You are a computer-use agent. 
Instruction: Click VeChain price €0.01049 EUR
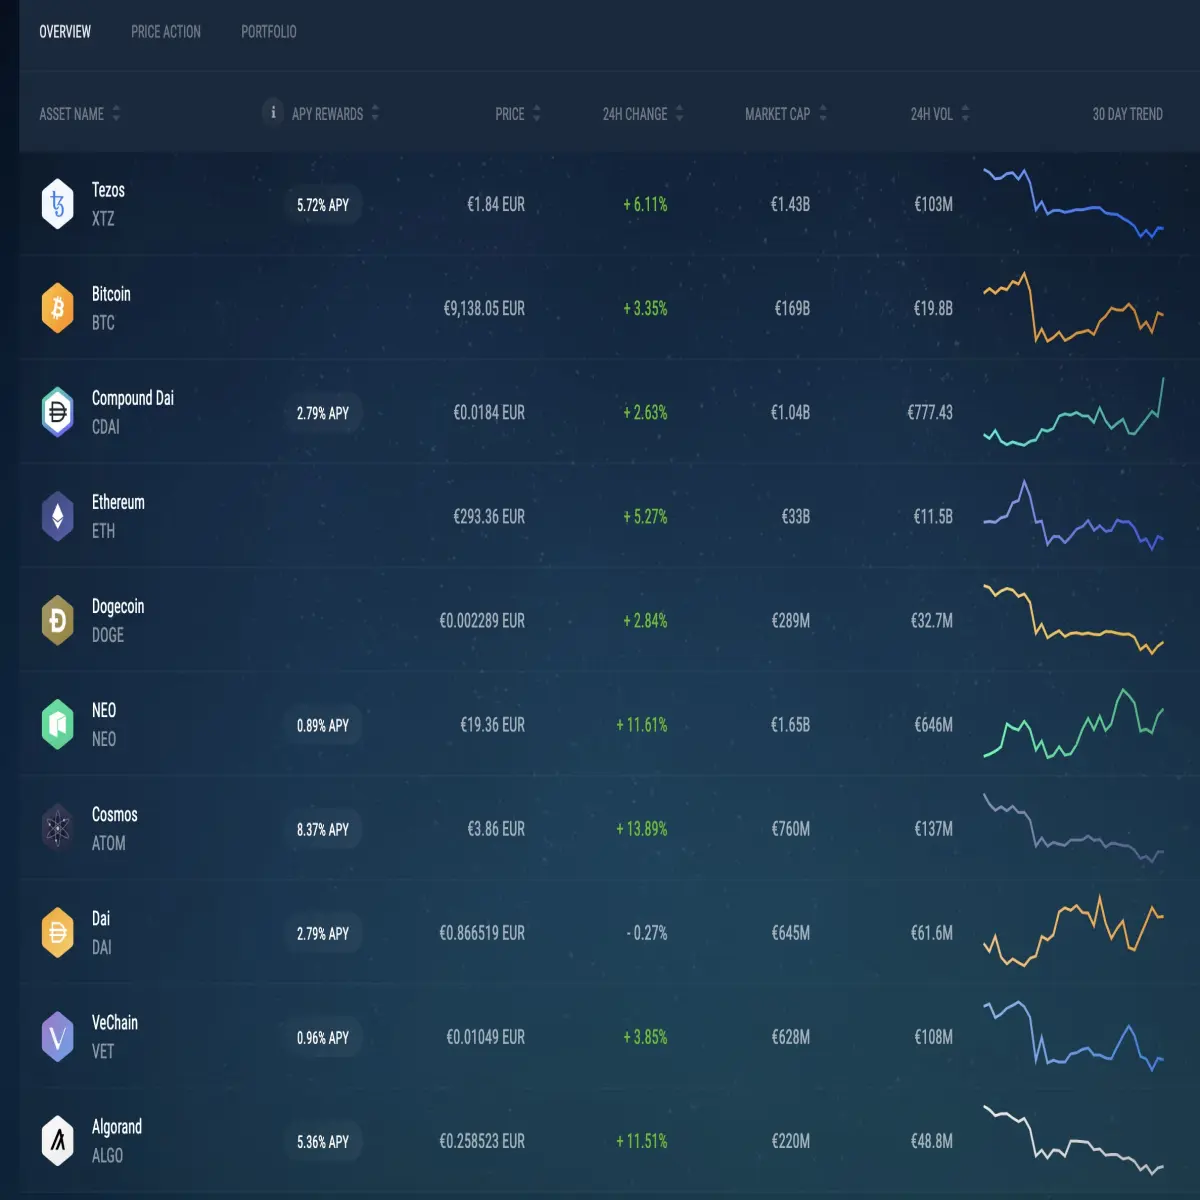pyautogui.click(x=485, y=1037)
